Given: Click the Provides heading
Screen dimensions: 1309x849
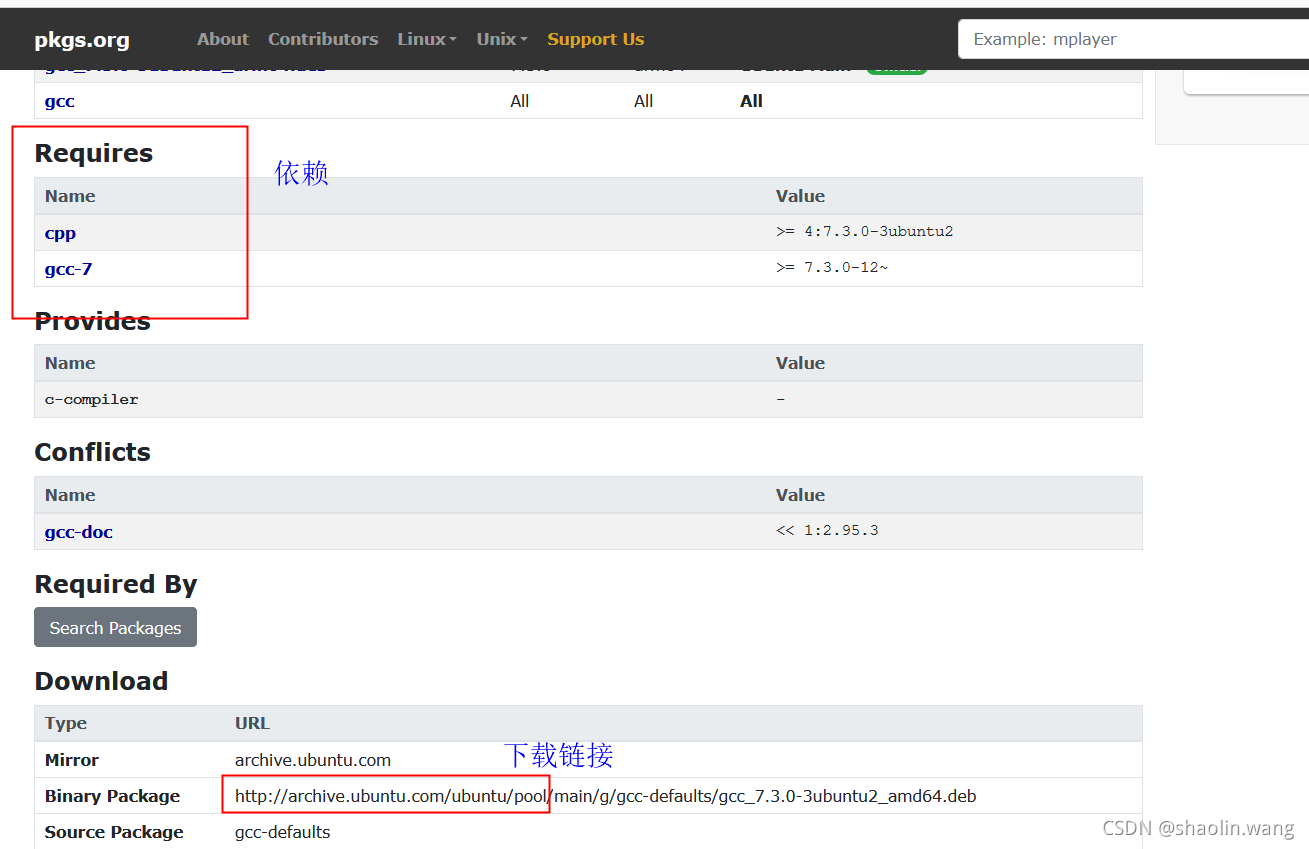Looking at the screenshot, I should [93, 321].
